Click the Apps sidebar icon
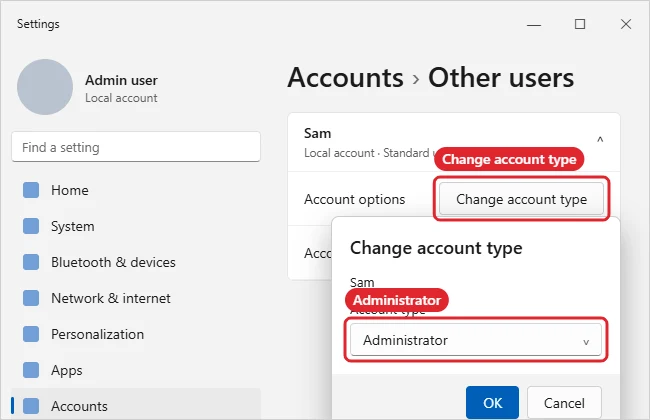650x420 pixels. 31,370
